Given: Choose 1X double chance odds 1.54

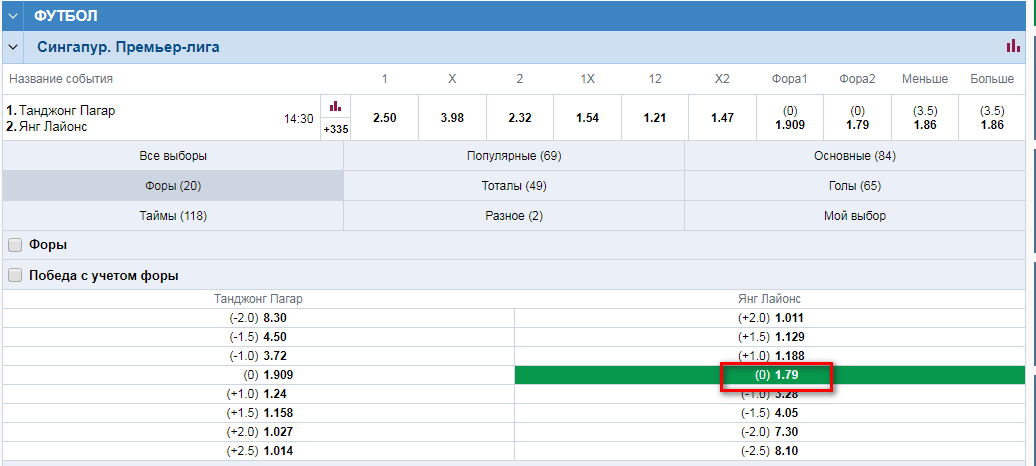Looking at the screenshot, I should pos(588,118).
